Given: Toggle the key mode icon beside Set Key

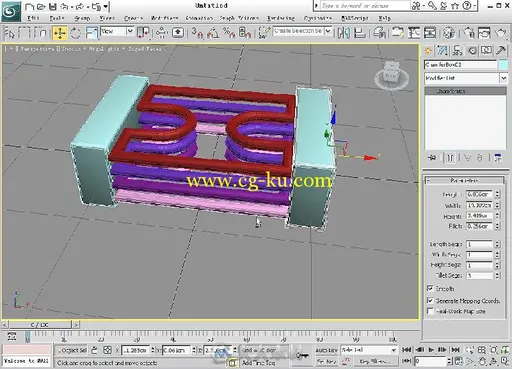Looking at the screenshot, I should pyautogui.click(x=346, y=361).
